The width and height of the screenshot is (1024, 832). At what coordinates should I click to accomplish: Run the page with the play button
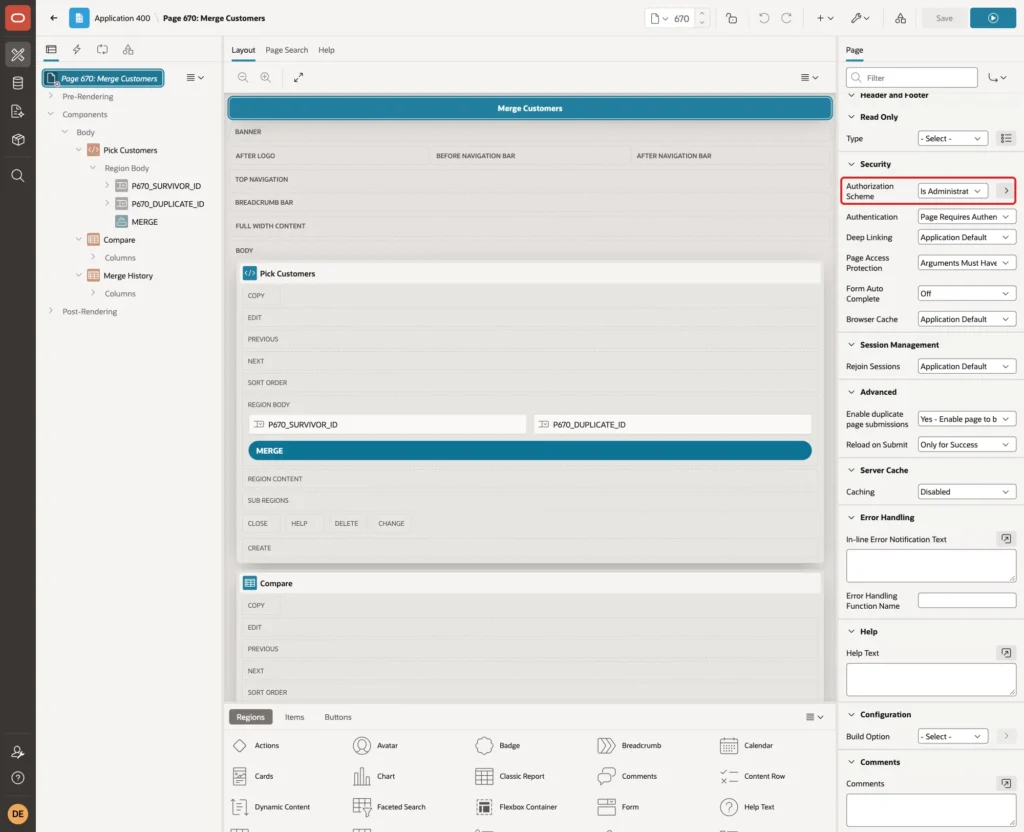tap(993, 18)
